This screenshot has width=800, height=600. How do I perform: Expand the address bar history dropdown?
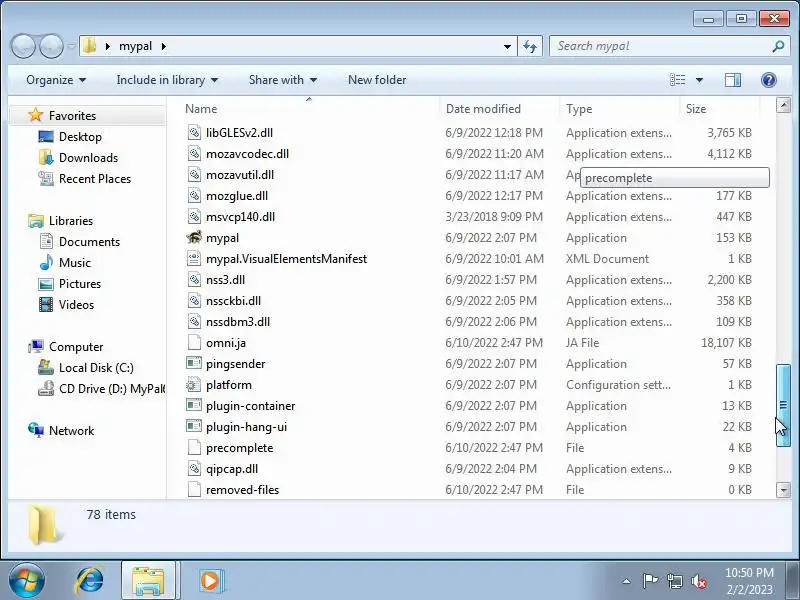coord(507,46)
